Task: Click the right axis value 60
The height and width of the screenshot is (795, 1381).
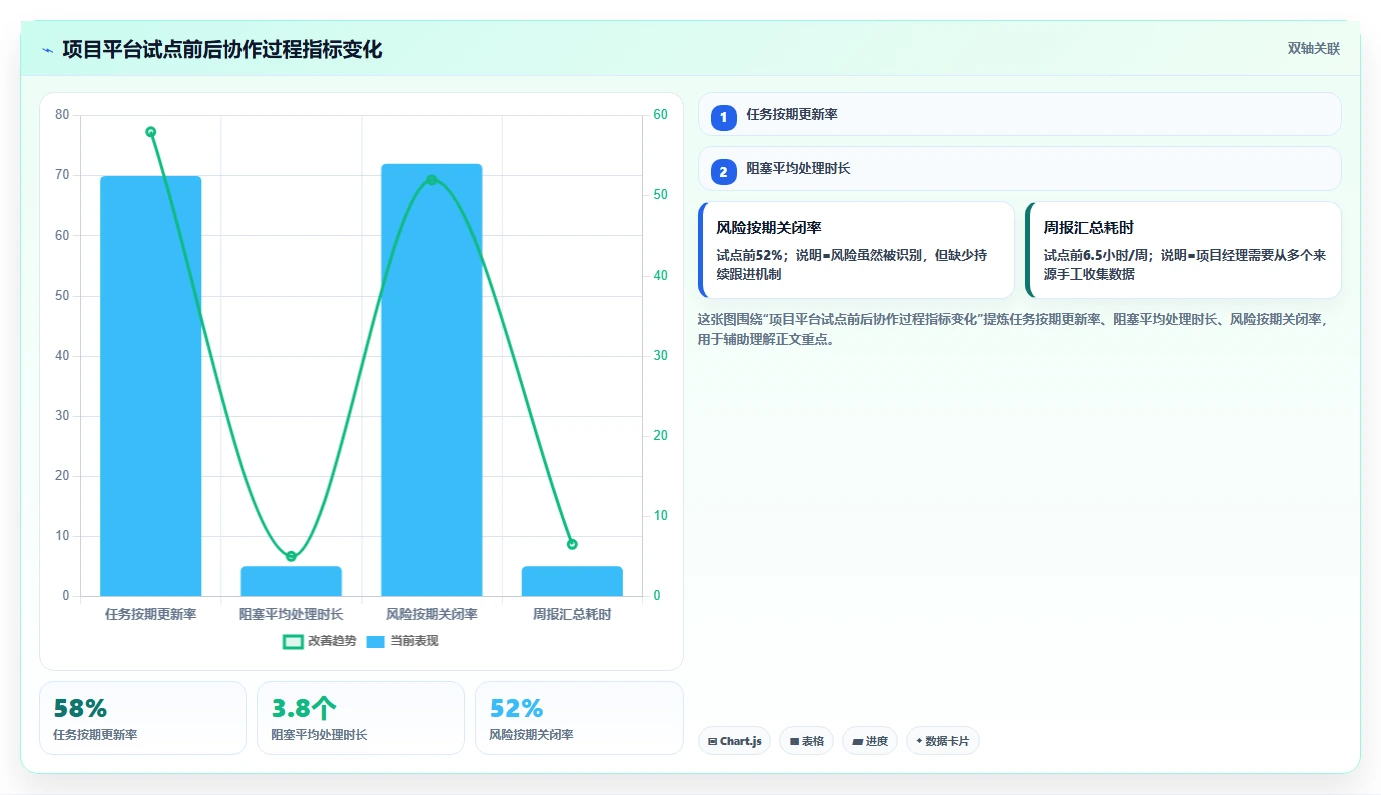Action: point(660,115)
